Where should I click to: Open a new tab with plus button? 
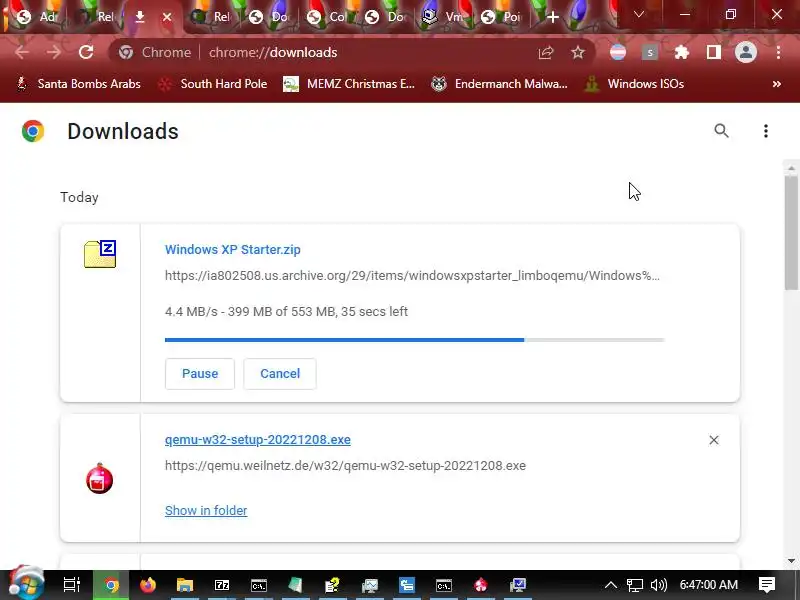[553, 17]
